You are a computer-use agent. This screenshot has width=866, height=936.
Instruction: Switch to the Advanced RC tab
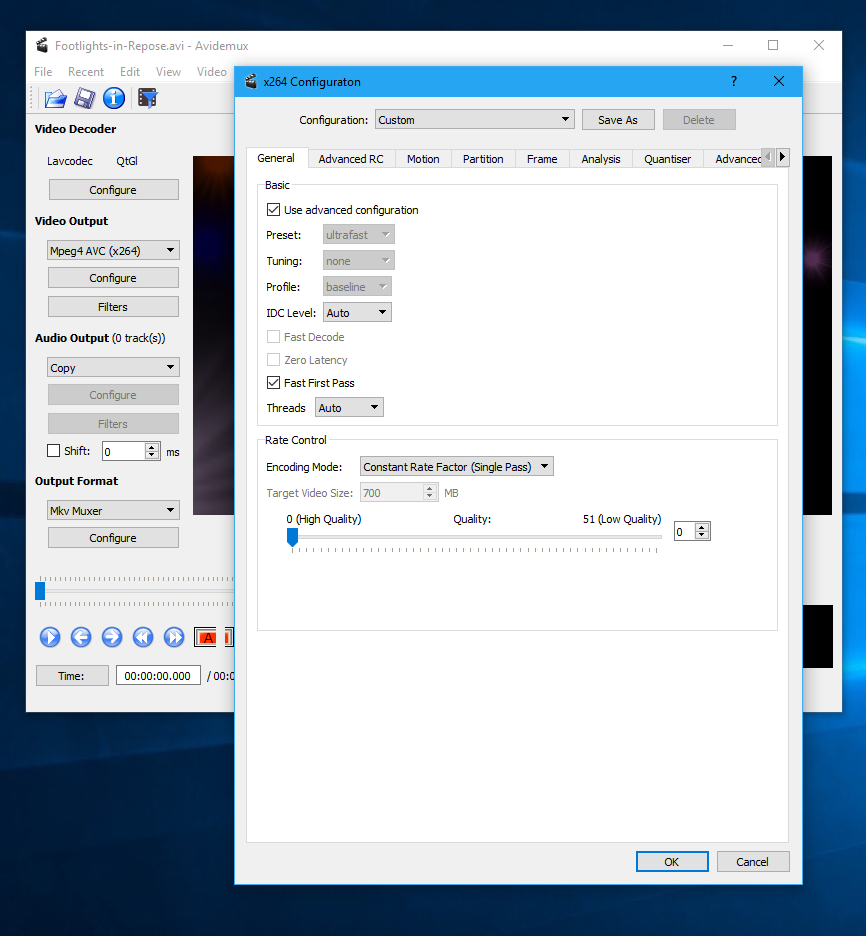tap(351, 159)
